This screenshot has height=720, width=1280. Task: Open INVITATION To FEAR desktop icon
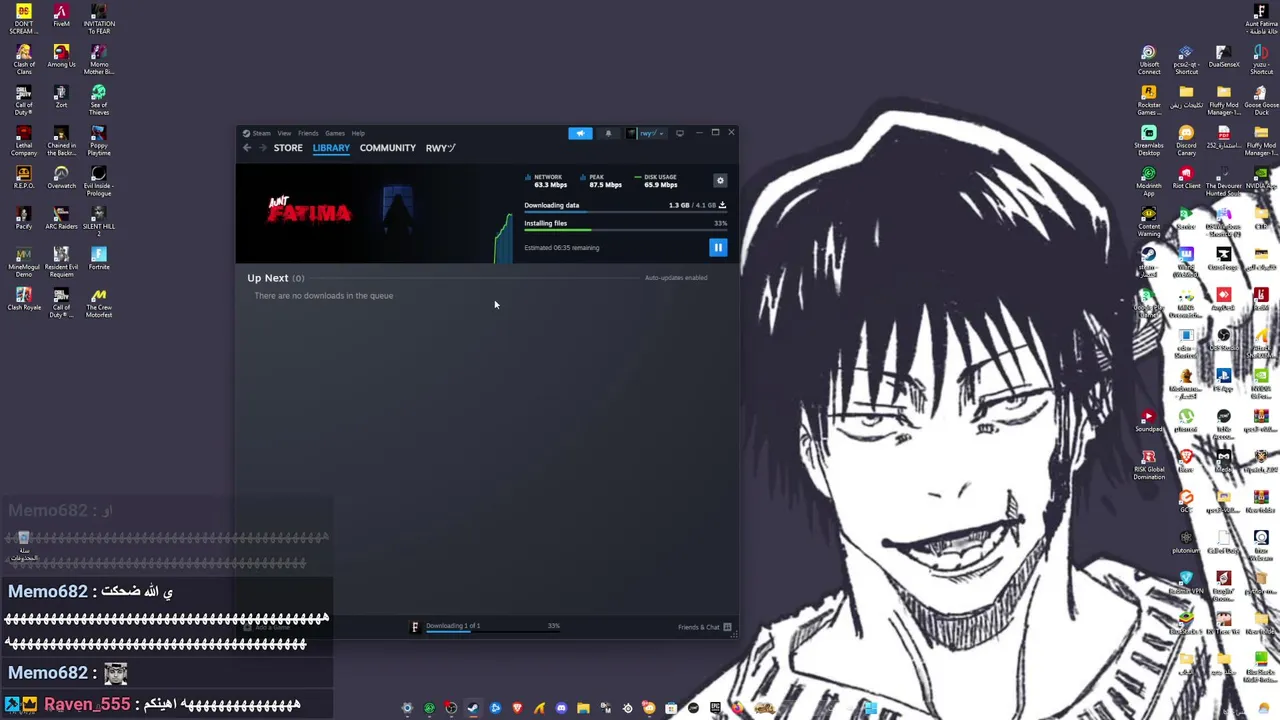pyautogui.click(x=98, y=19)
